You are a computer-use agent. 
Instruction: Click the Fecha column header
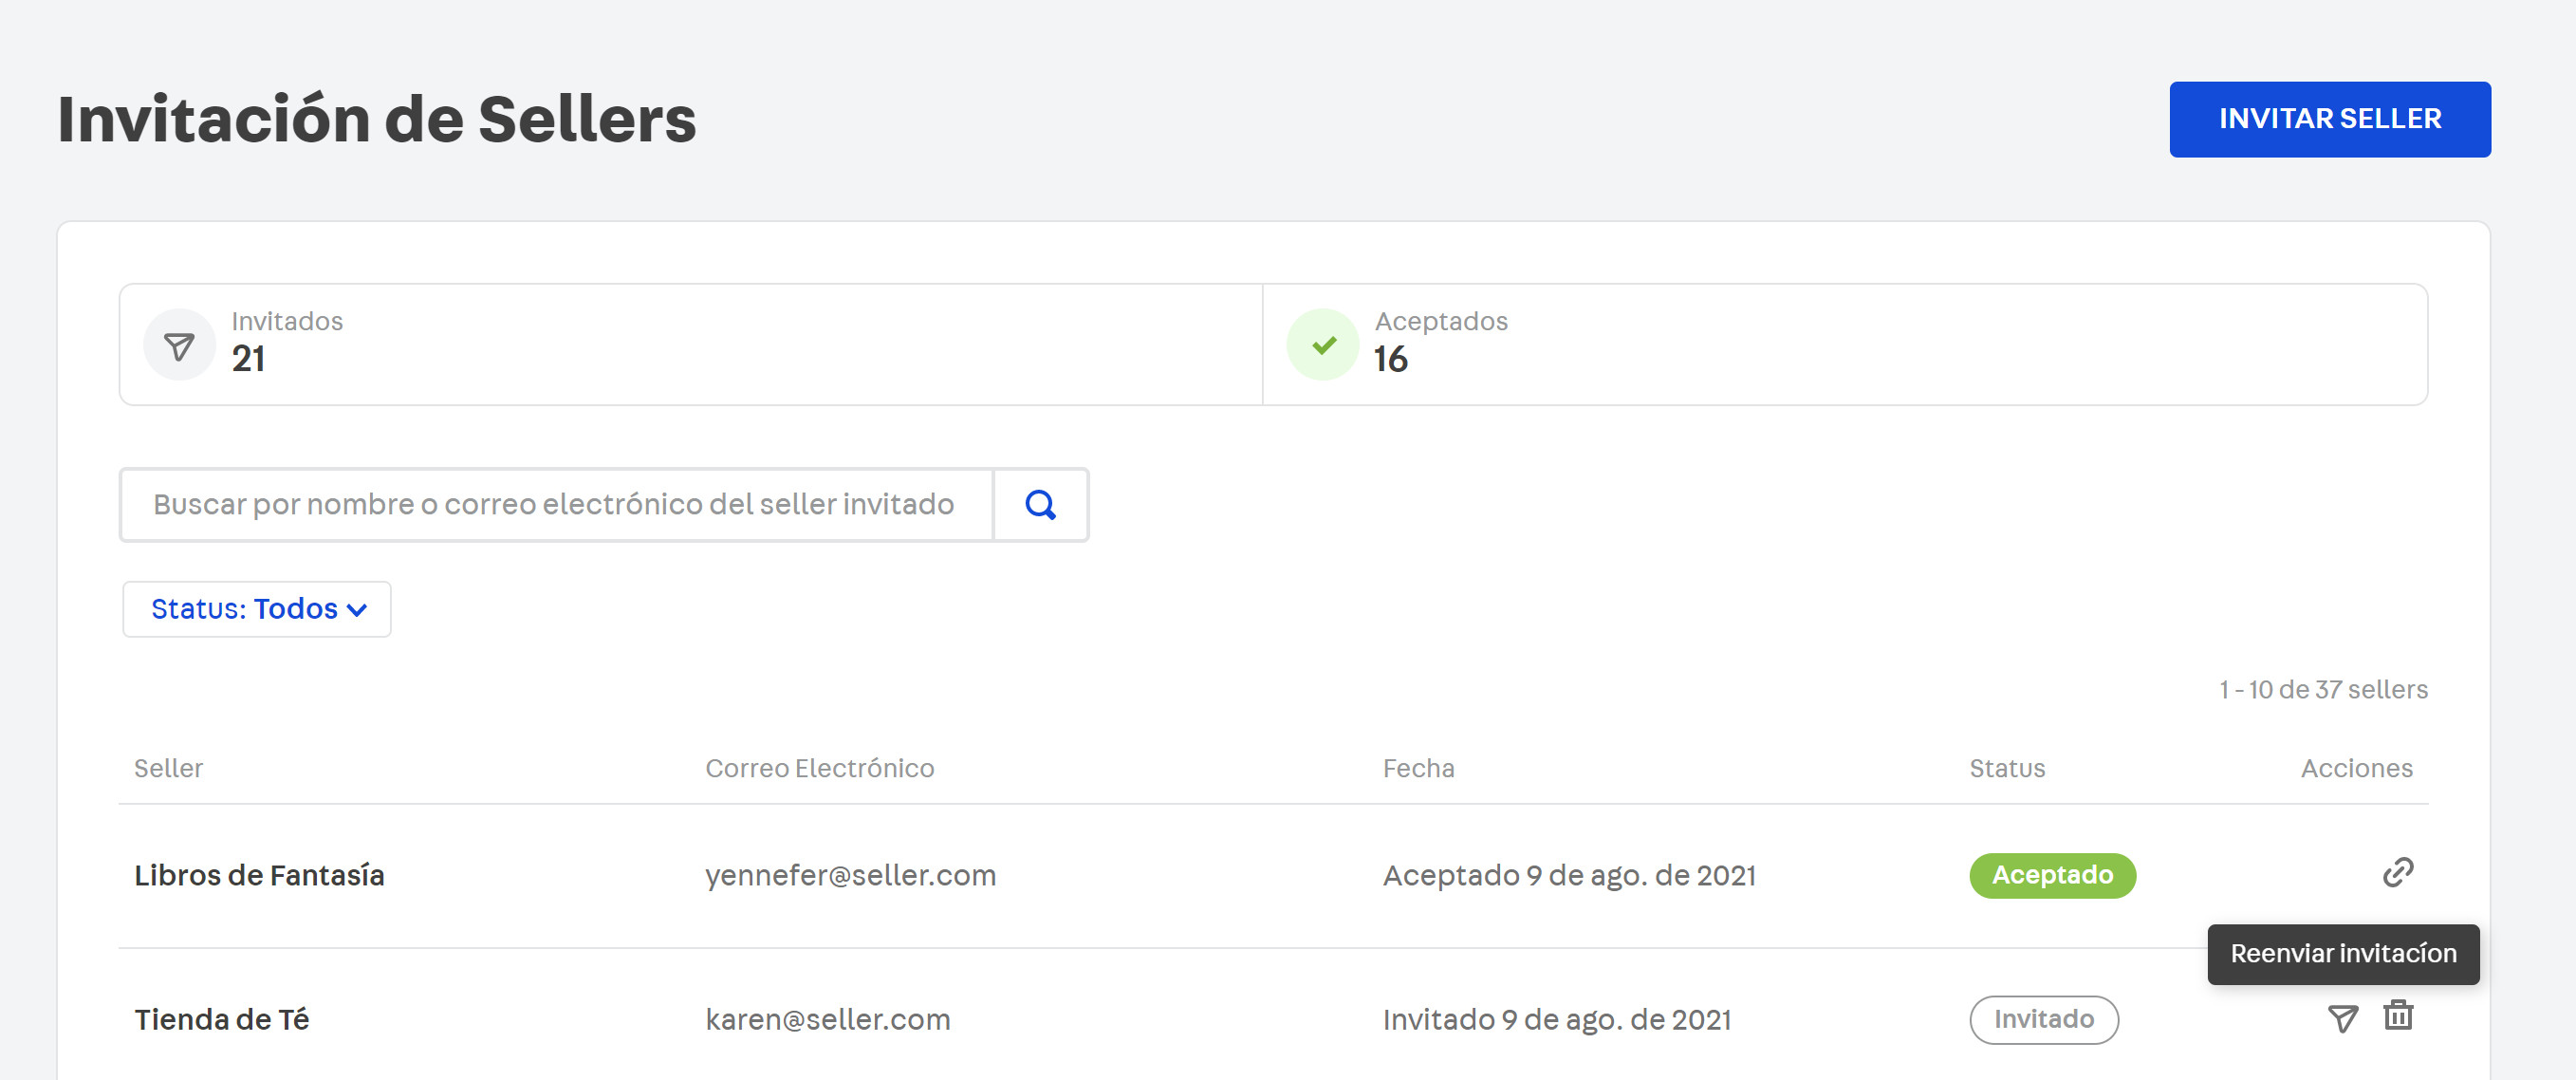pyautogui.click(x=1418, y=768)
